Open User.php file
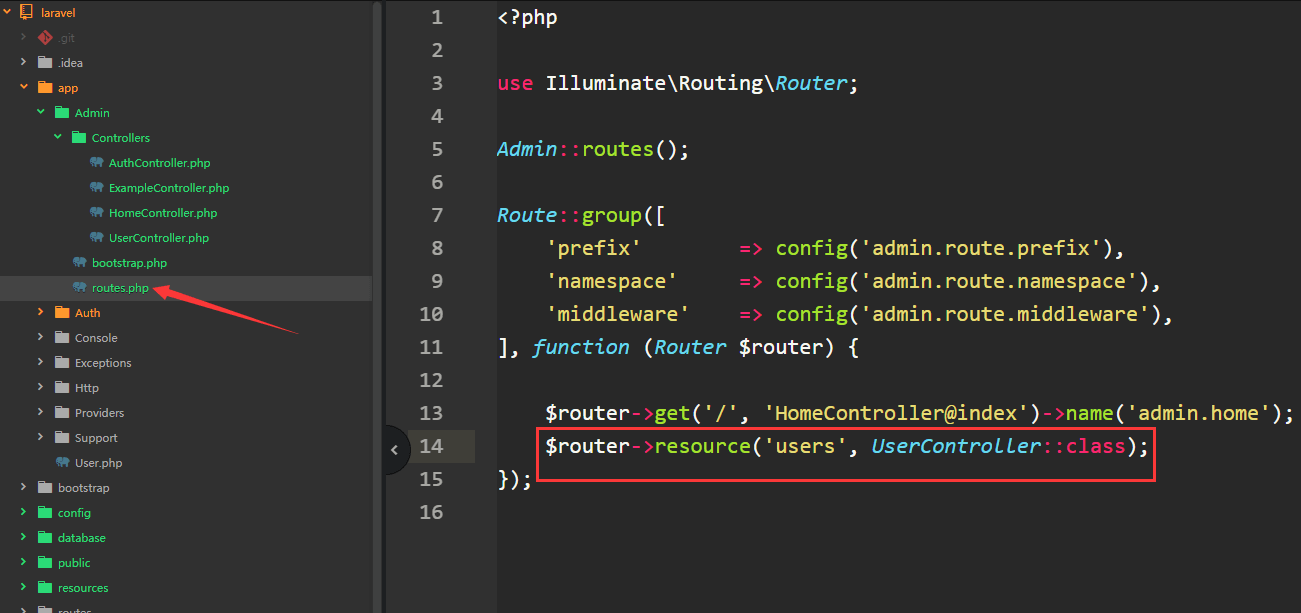Image resolution: width=1301 pixels, height=613 pixels. point(98,463)
